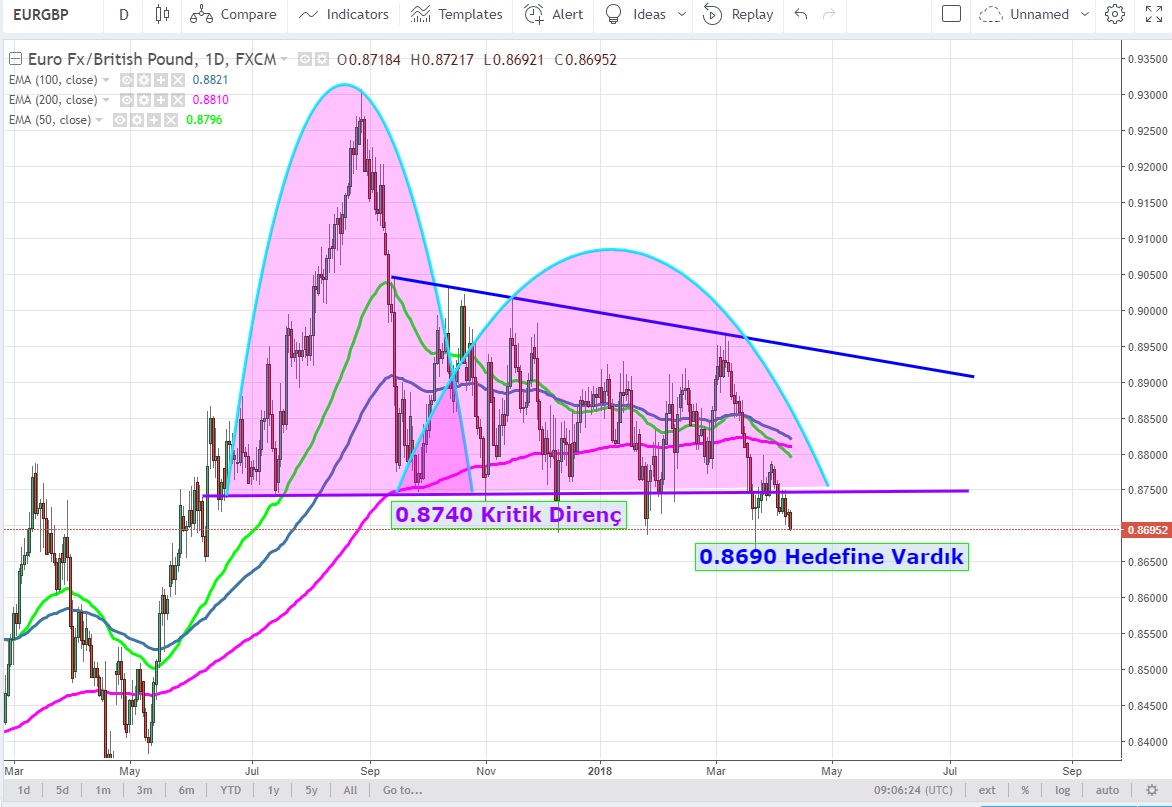Open the layout selection square icon
Viewport: 1172px width, 807px height.
click(951, 14)
